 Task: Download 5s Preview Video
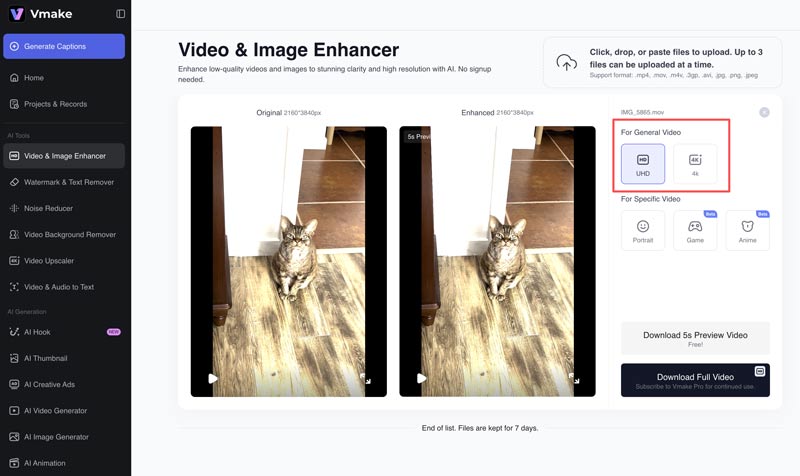tap(695, 338)
